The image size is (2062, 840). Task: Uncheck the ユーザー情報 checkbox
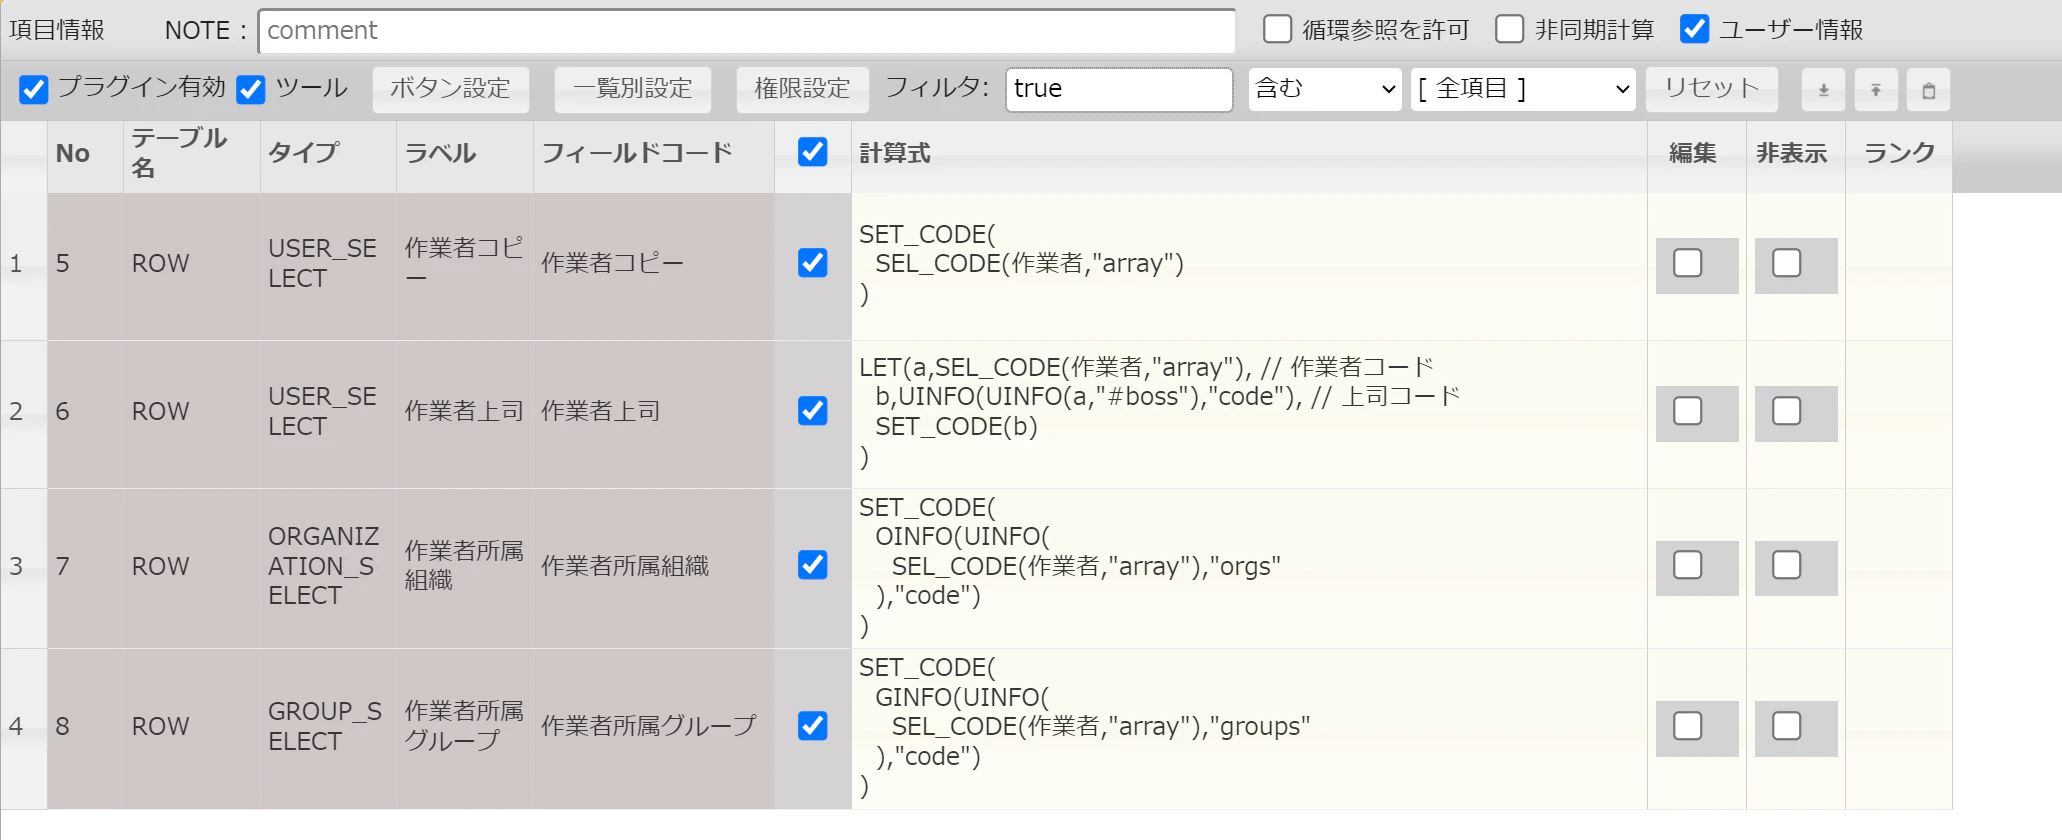coord(1694,29)
